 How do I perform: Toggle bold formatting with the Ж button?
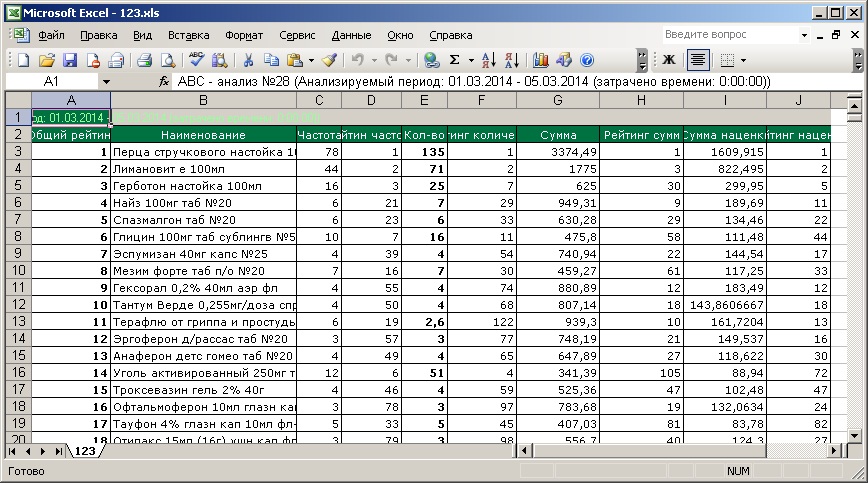669,60
